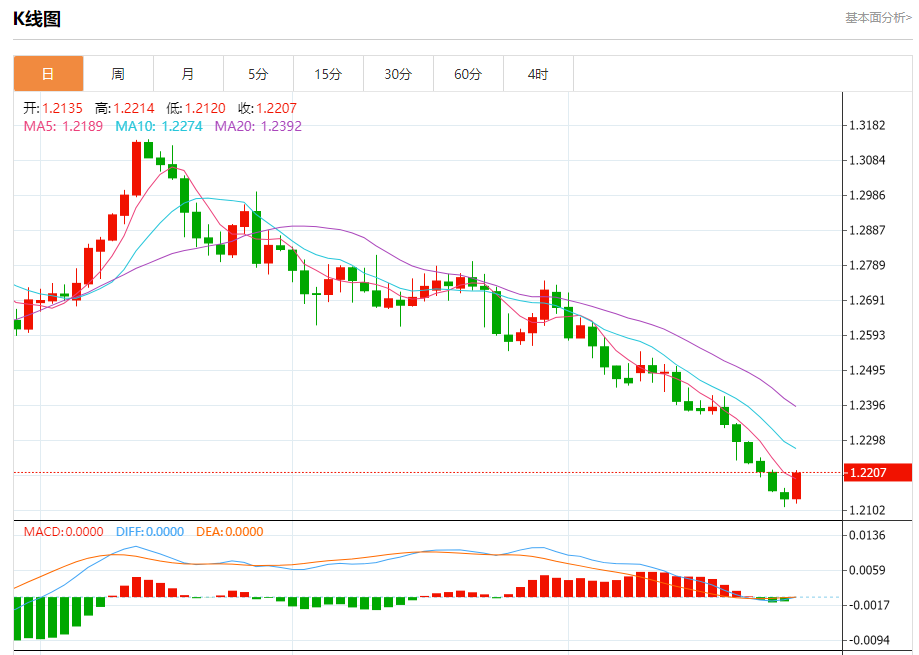This screenshot has width=919, height=655.
Task: Click the 1.2691 price axis label
Action: [867, 301]
